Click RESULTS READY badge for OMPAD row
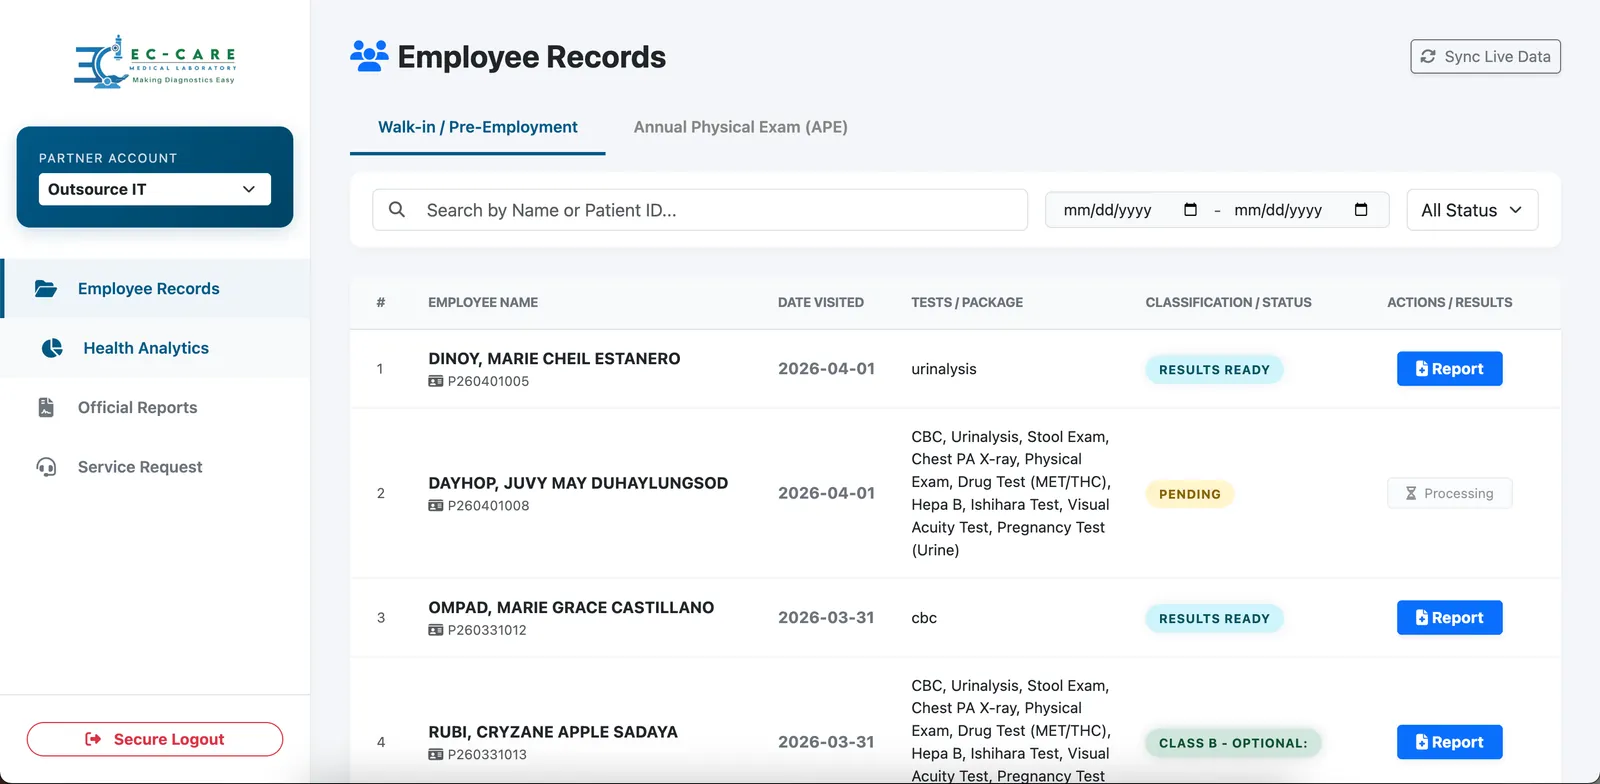Image resolution: width=1600 pixels, height=784 pixels. tap(1214, 619)
